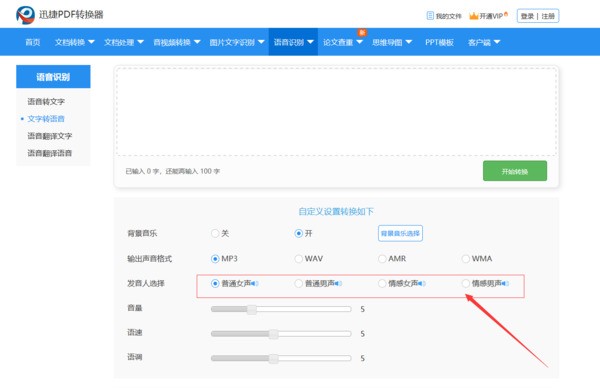Screen dimensions: 600x388
Task: Preview 普通女声 voice speaker icon
Action: [255, 284]
